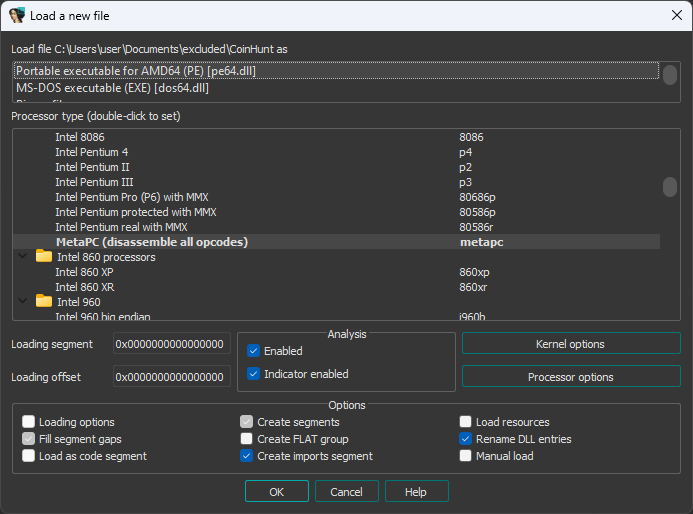The width and height of the screenshot is (693, 514).
Task: Select the Intel Pentium II row
Action: pos(336,167)
